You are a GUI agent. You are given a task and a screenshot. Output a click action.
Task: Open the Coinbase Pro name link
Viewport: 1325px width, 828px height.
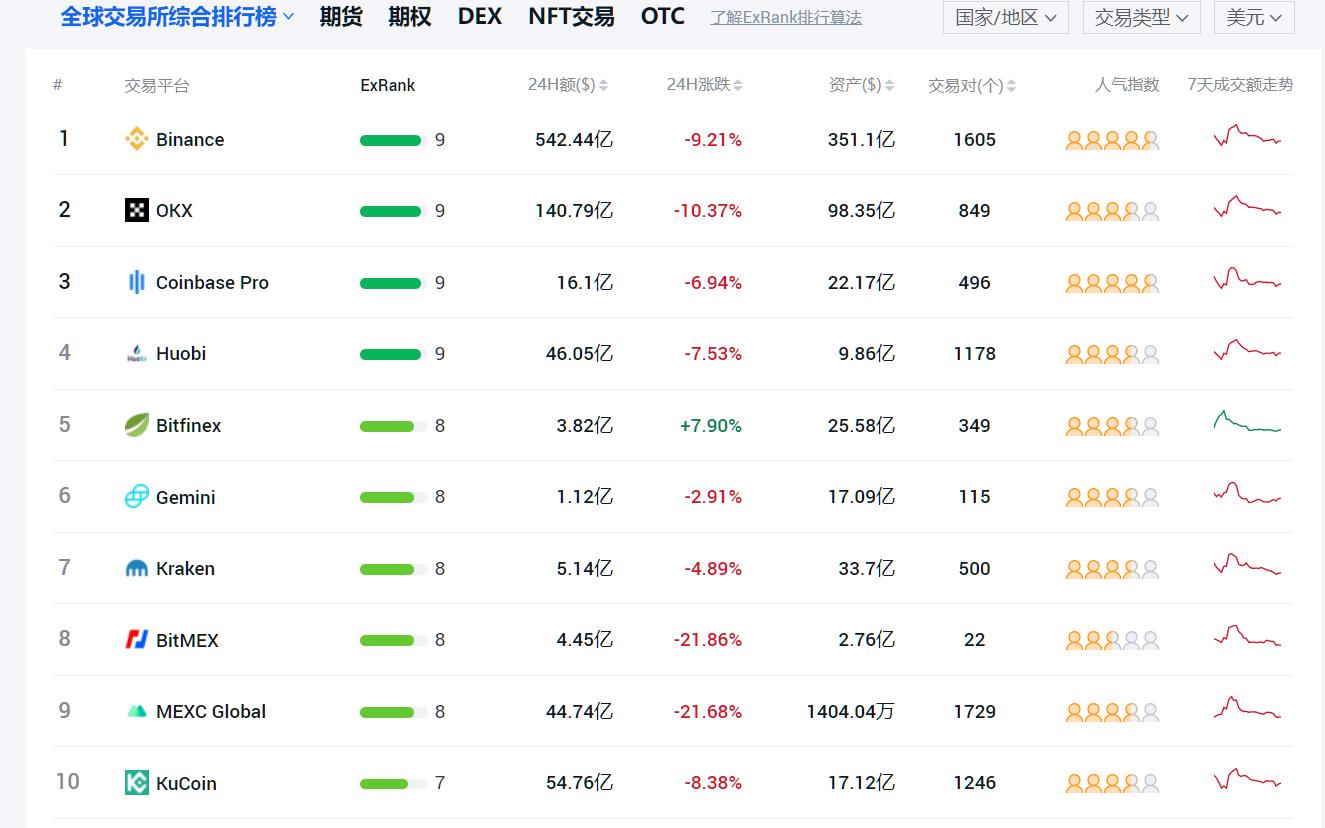[x=212, y=282]
